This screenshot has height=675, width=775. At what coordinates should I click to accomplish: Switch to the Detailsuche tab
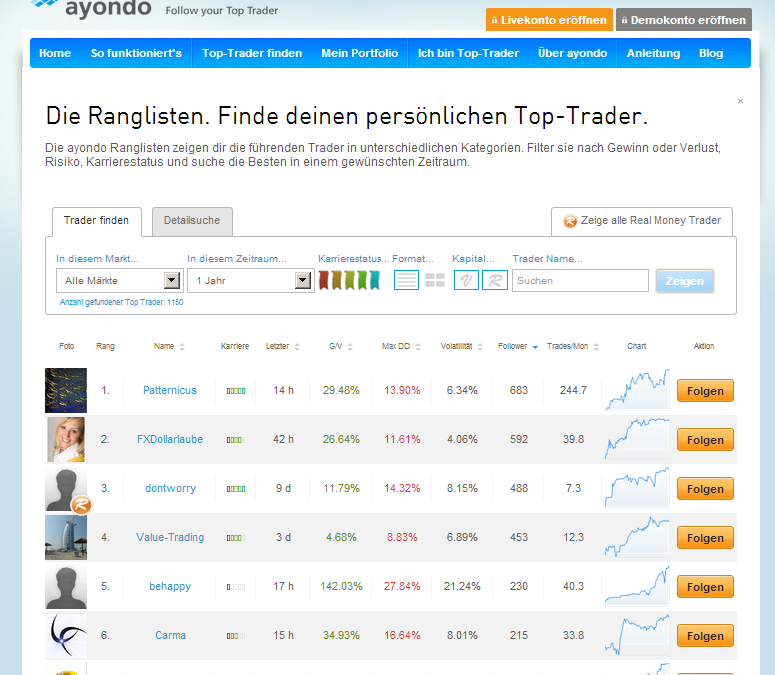pyautogui.click(x=192, y=220)
